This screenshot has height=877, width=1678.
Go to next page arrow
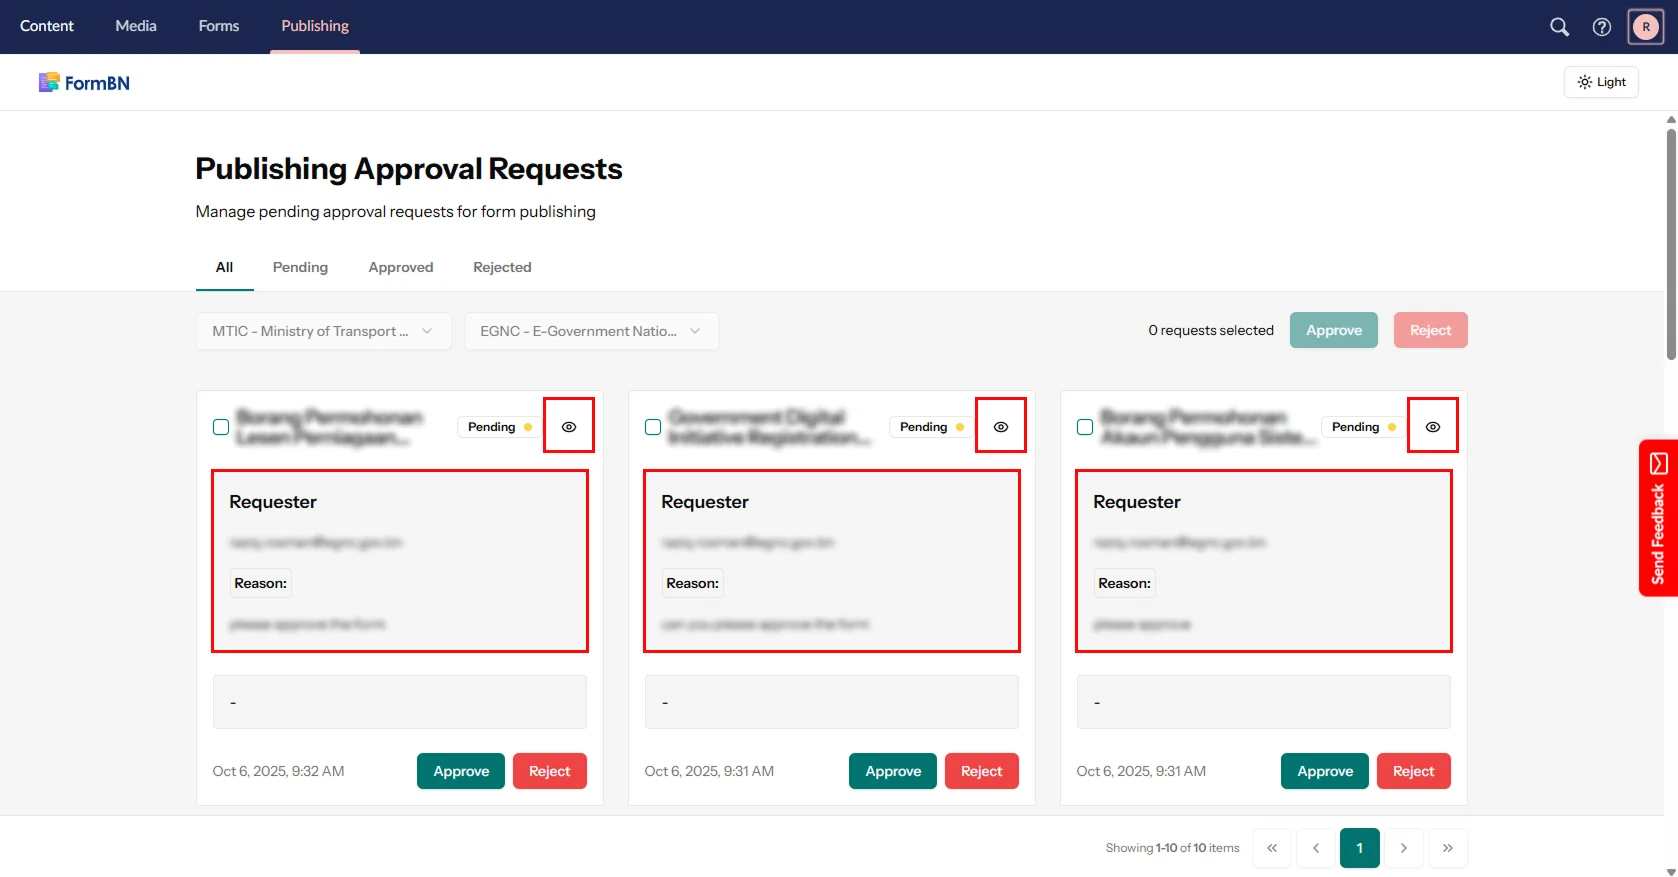1404,848
